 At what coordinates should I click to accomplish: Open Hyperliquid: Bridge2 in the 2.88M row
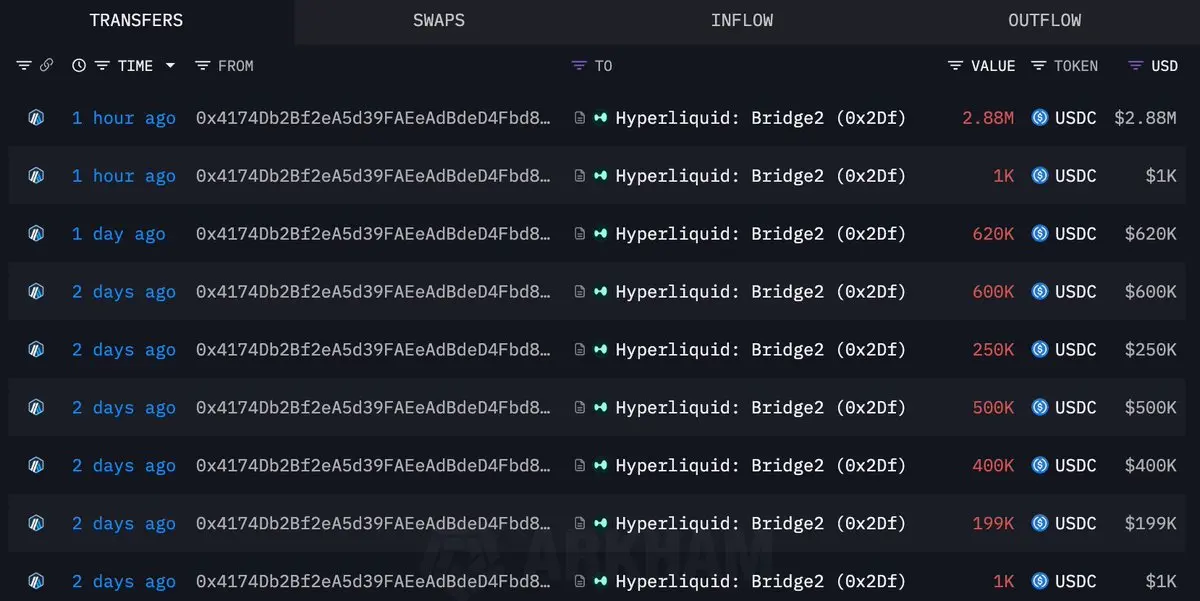pos(760,118)
